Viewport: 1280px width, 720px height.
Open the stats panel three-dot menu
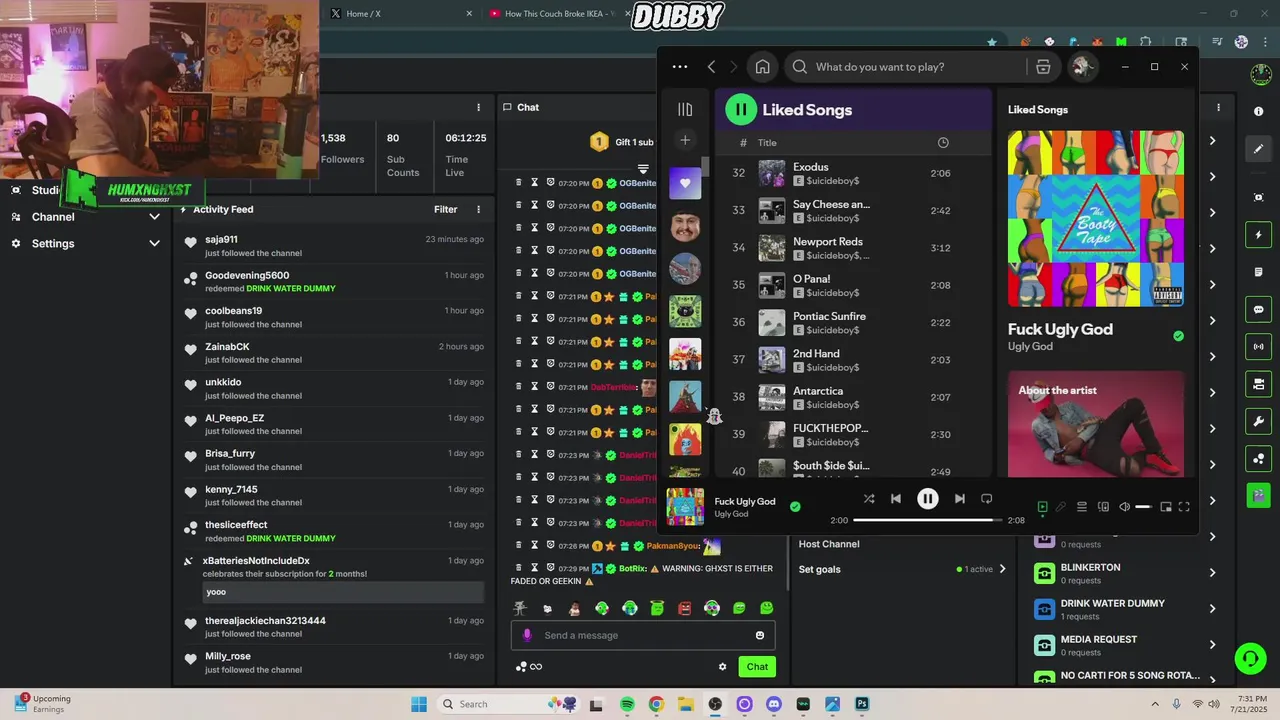tap(478, 107)
